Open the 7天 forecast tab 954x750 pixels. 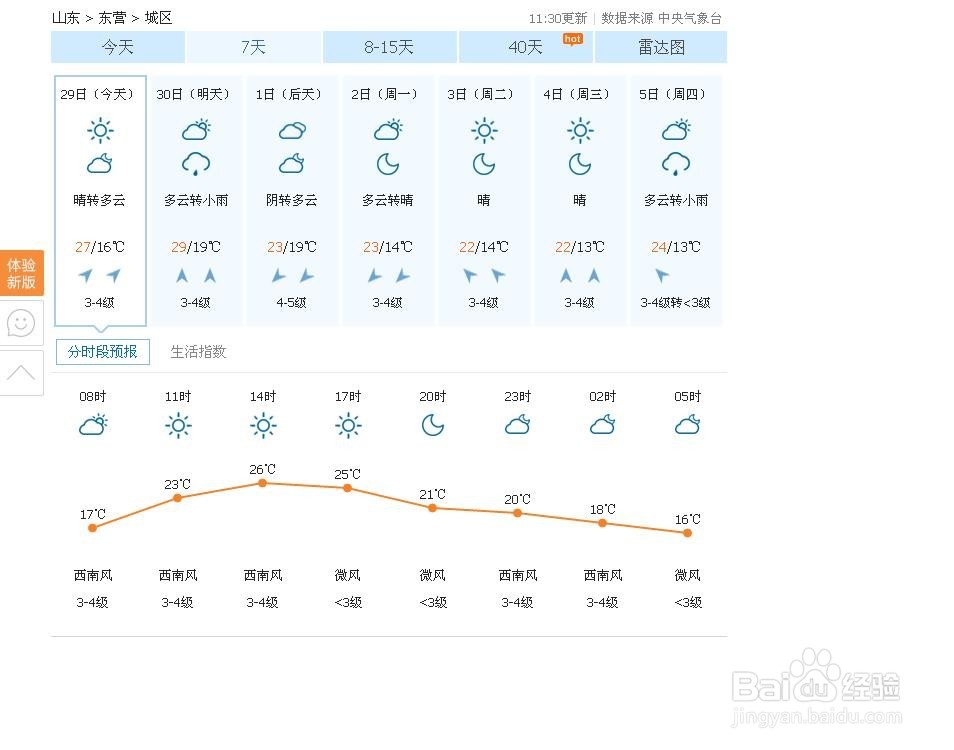point(254,47)
